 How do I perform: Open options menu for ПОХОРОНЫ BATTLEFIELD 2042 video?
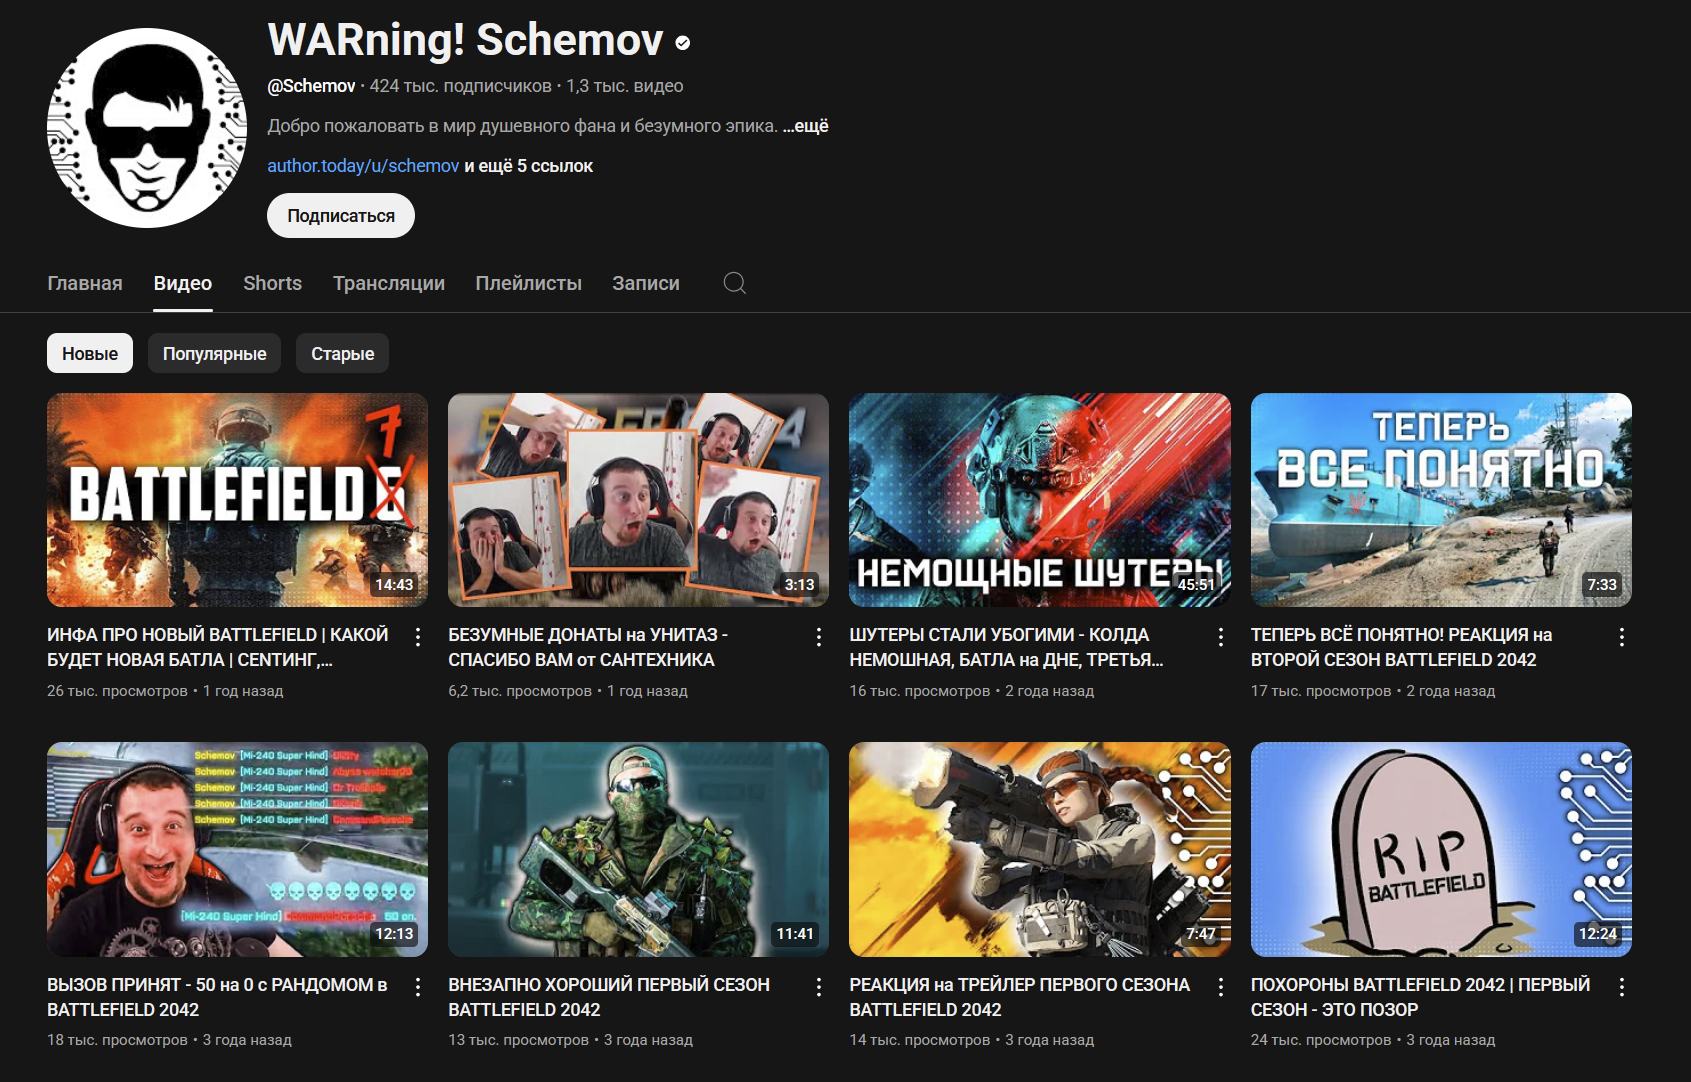point(1622,987)
